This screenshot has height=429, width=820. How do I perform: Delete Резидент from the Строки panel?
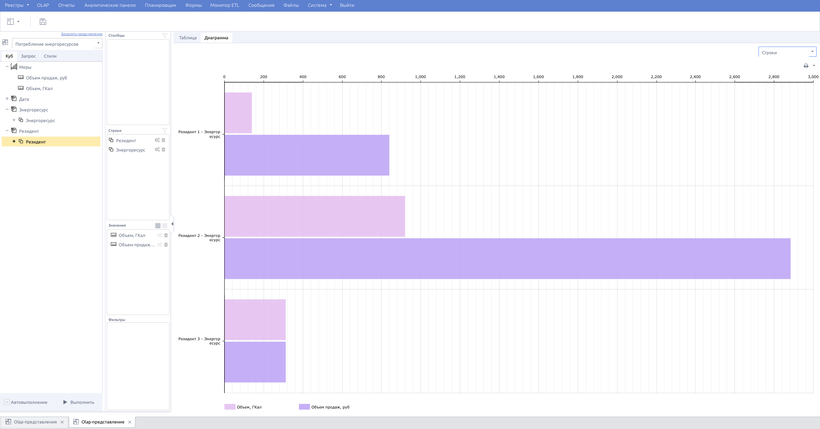tap(164, 140)
